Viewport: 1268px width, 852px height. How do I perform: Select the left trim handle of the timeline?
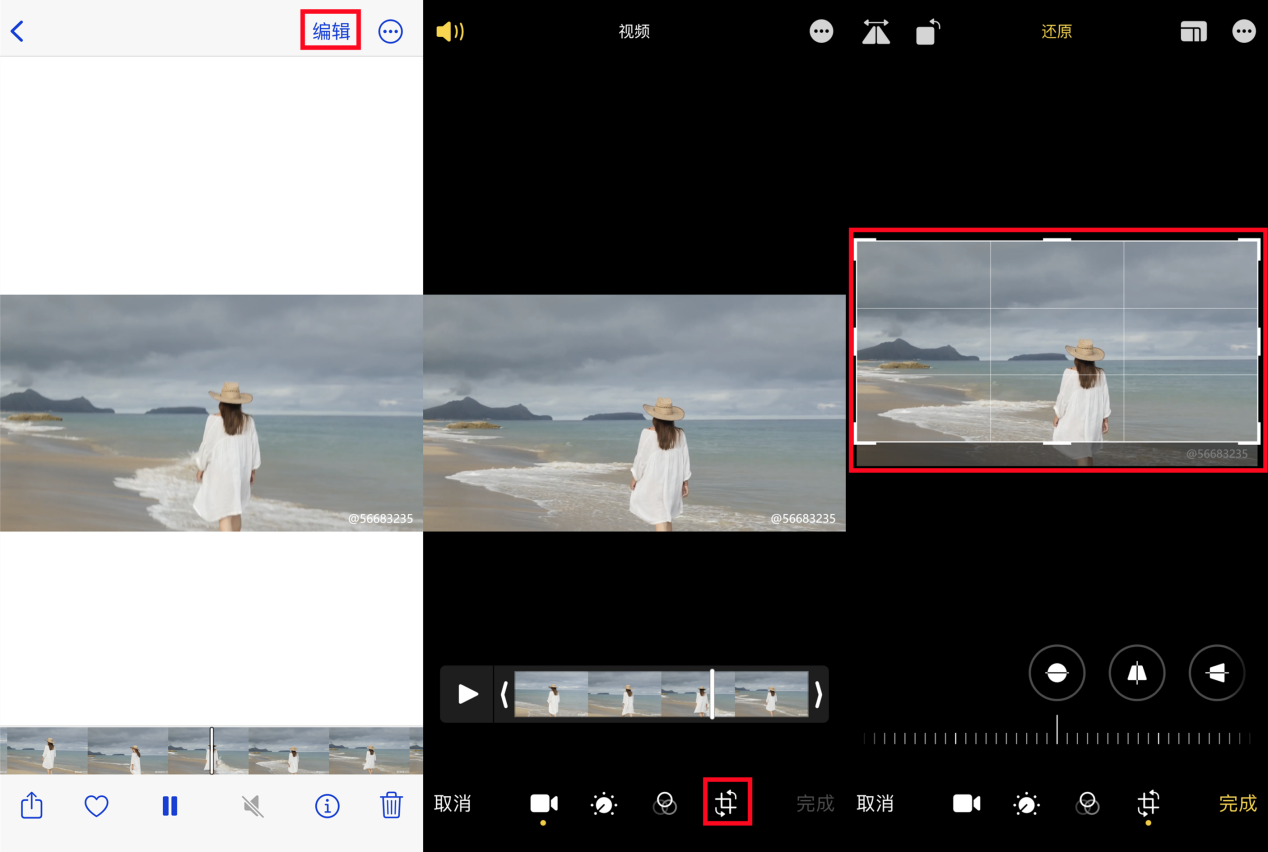click(504, 694)
